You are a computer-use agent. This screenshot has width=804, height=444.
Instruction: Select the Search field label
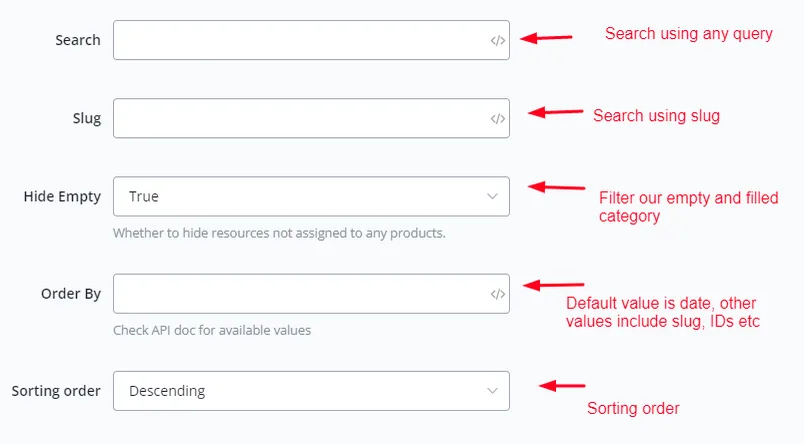click(78, 40)
